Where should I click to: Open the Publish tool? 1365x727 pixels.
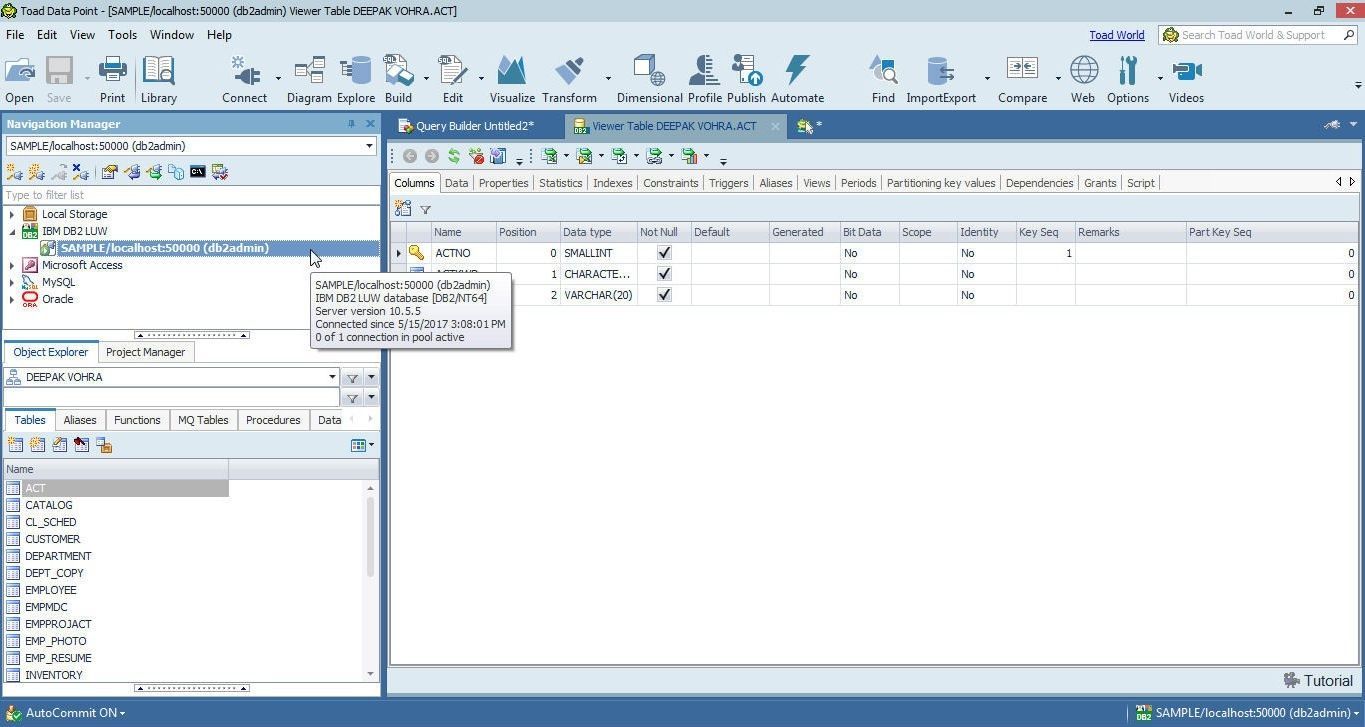pos(746,79)
